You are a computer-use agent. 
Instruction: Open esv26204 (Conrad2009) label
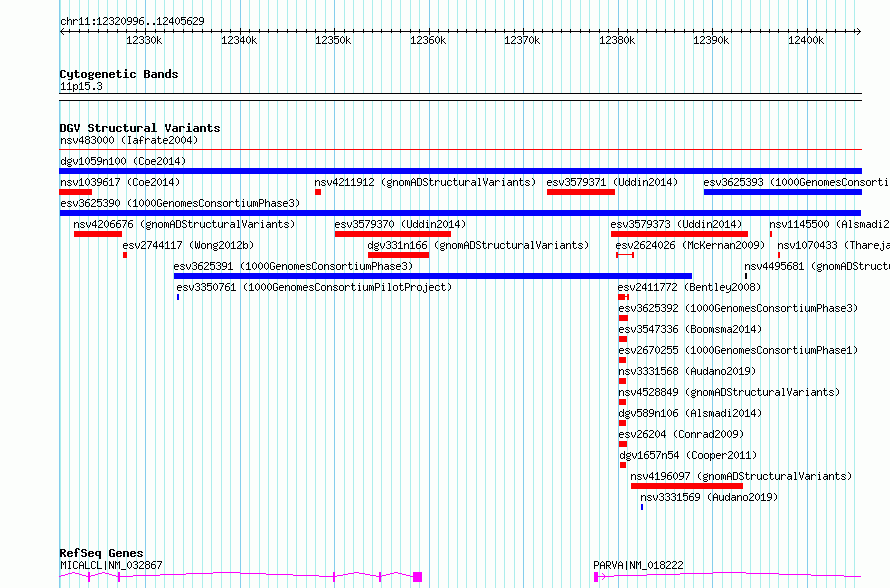click(x=681, y=434)
